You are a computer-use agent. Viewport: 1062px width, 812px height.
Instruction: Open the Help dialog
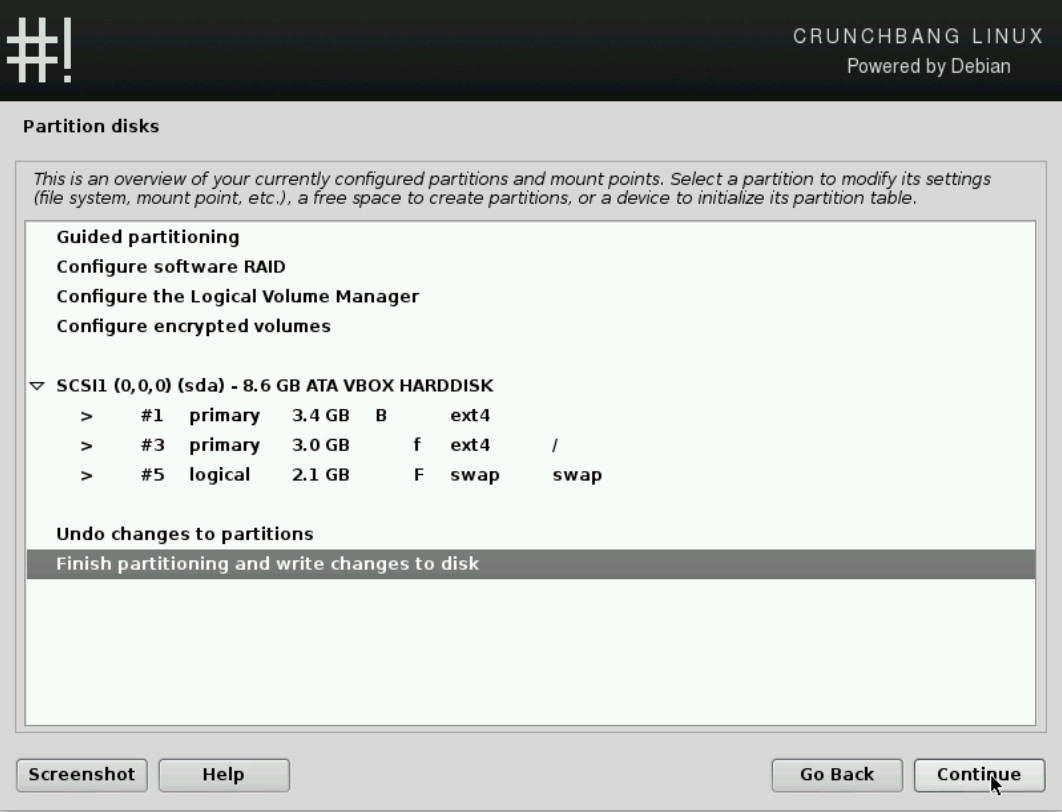tap(223, 775)
